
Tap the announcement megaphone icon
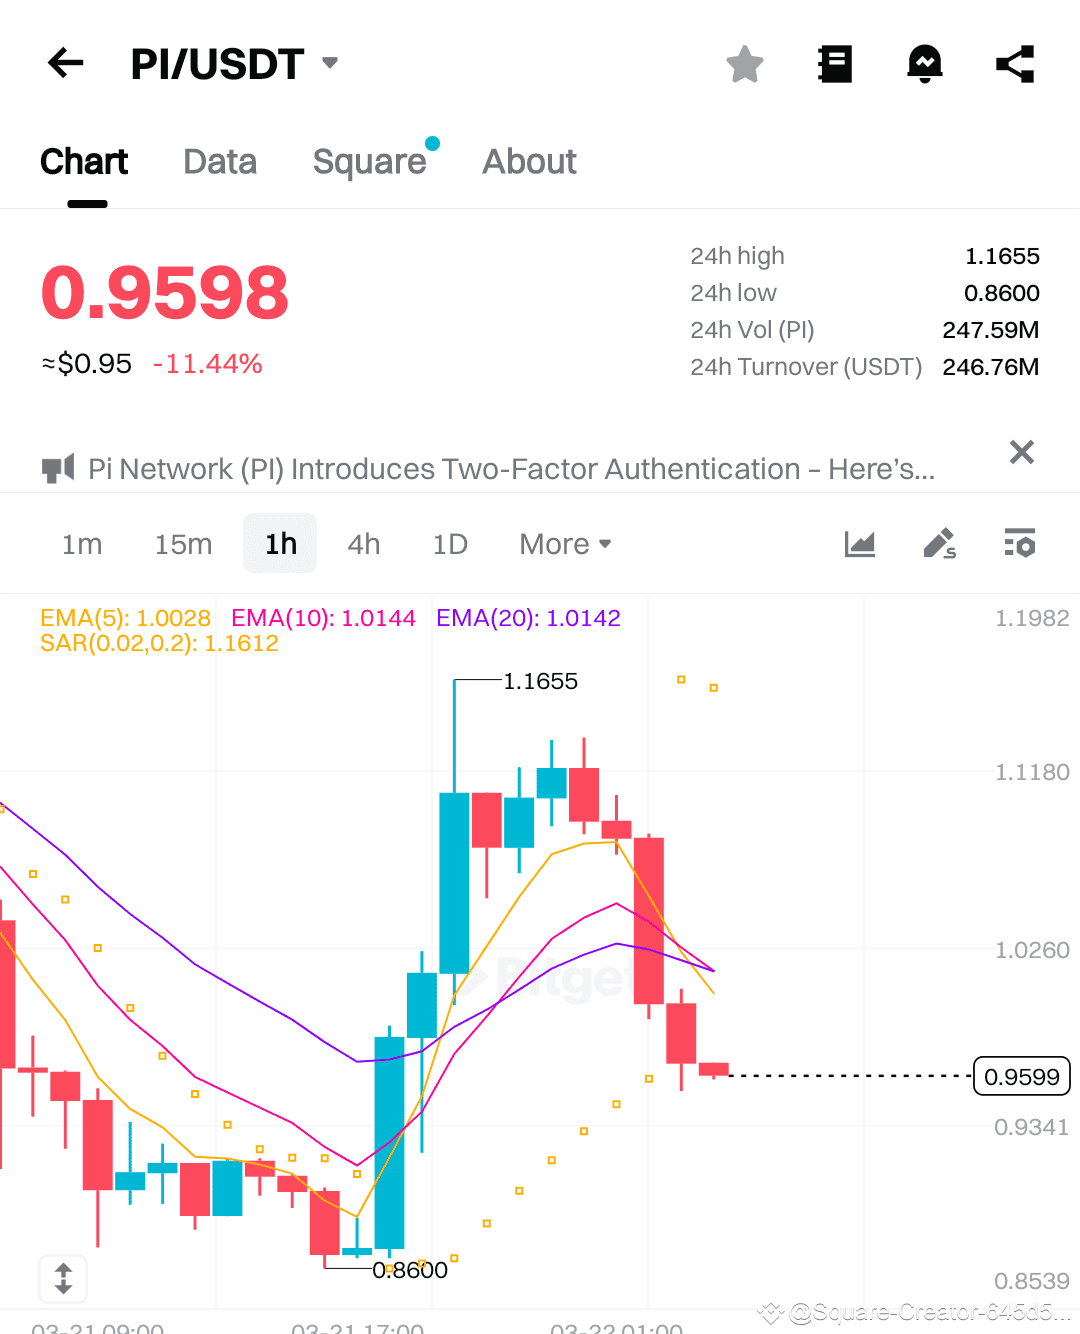(x=58, y=467)
